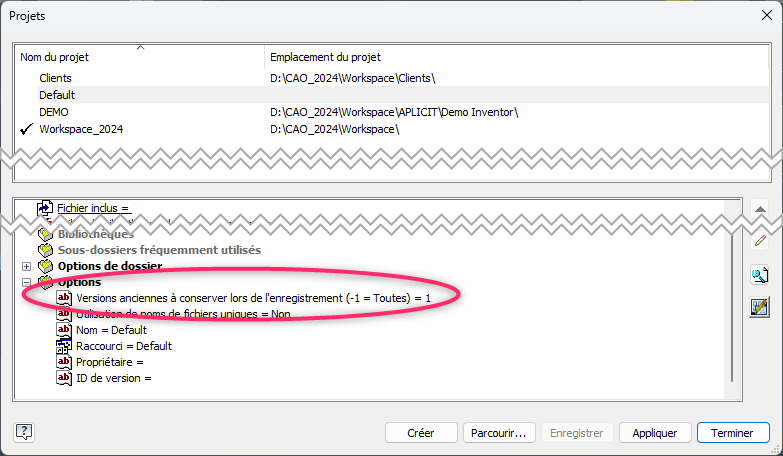Viewport: 783px width, 456px height.
Task: Click the Fichier inclus icon
Action: [x=45, y=208]
